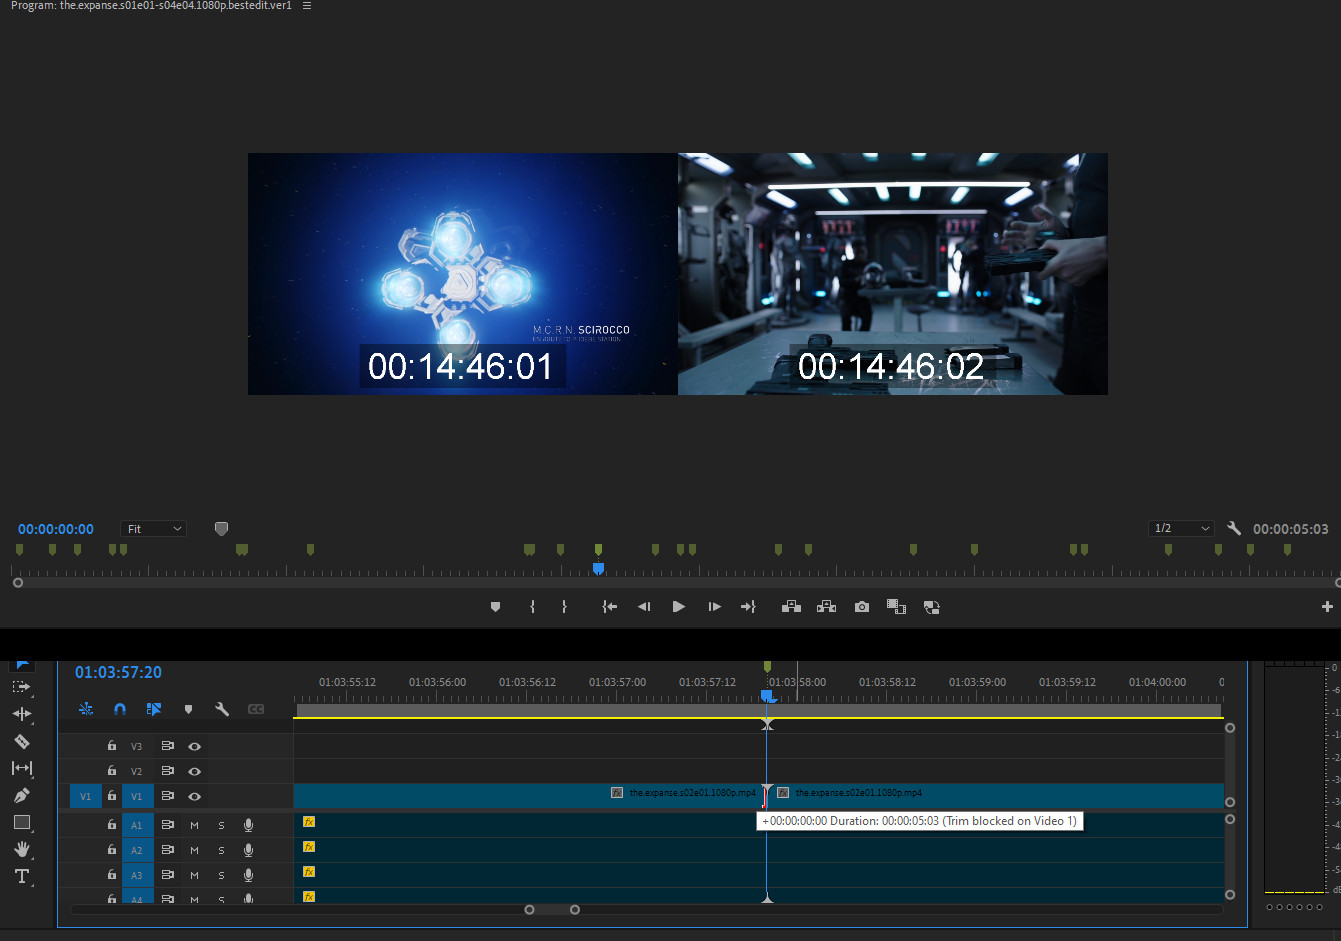The height and width of the screenshot is (941, 1341).
Task: Select the Pen tool
Action: 21,795
